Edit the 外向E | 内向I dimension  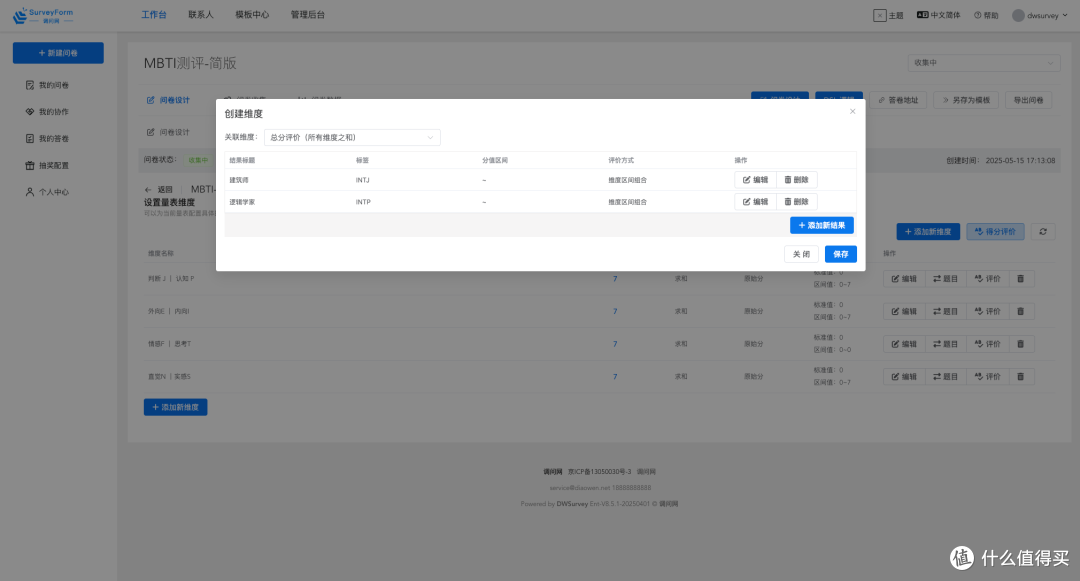904,311
